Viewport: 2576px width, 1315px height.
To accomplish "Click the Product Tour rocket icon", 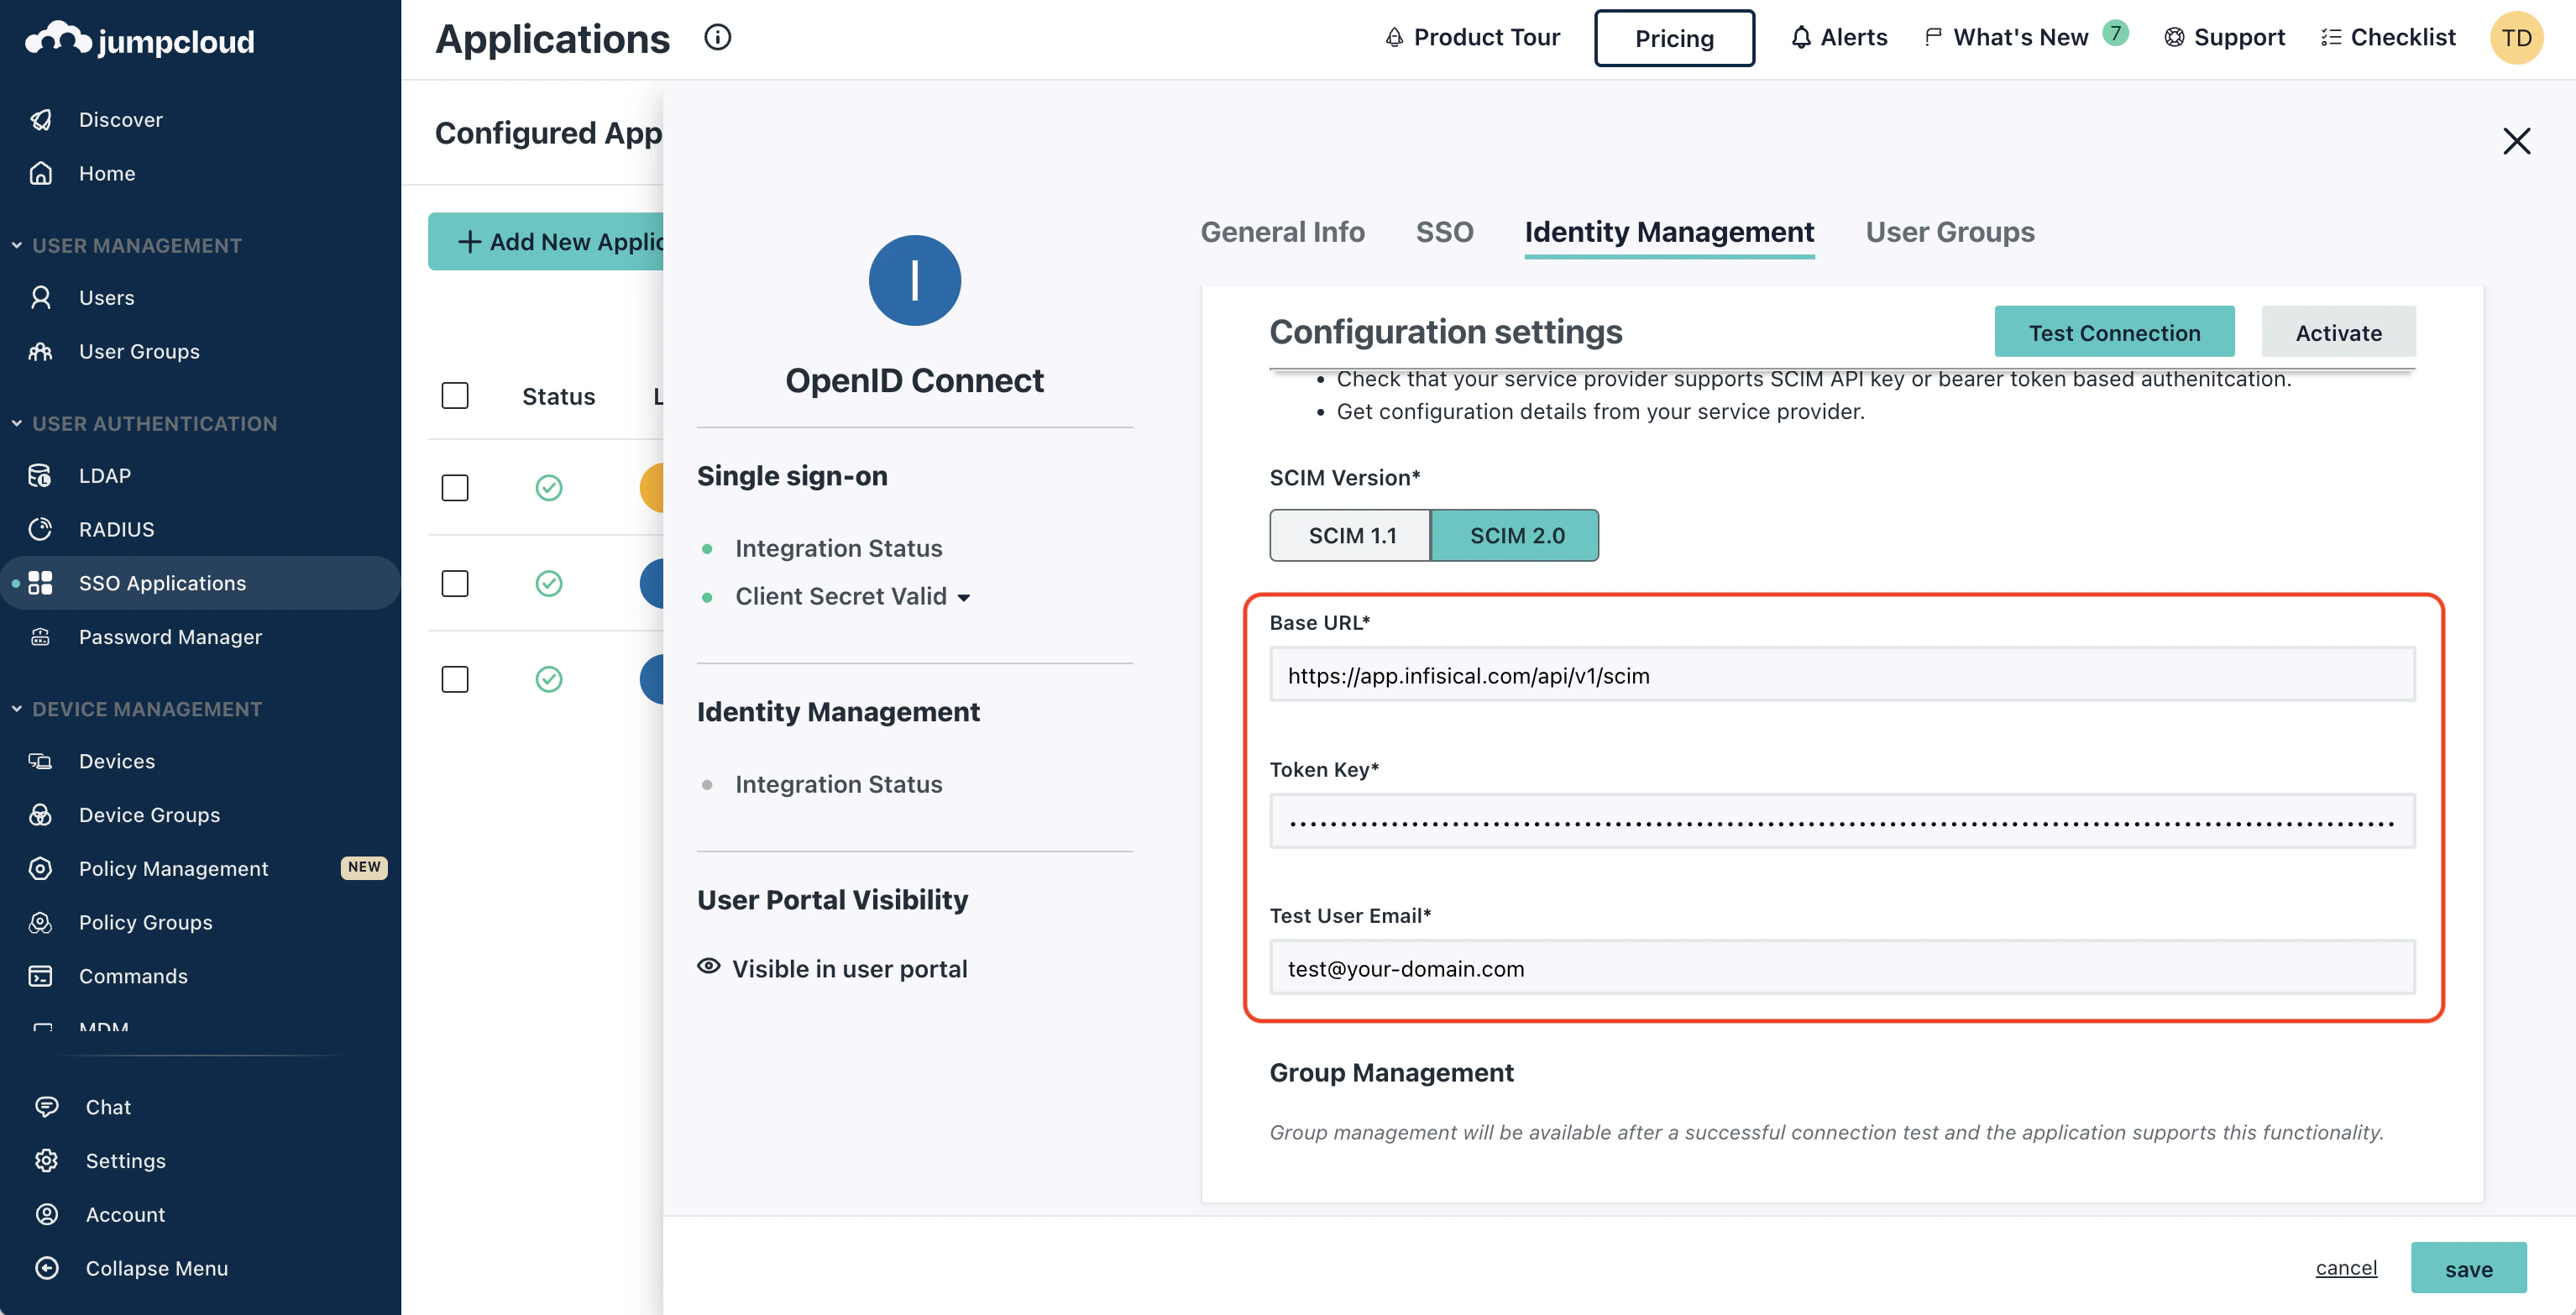I will [x=1394, y=38].
